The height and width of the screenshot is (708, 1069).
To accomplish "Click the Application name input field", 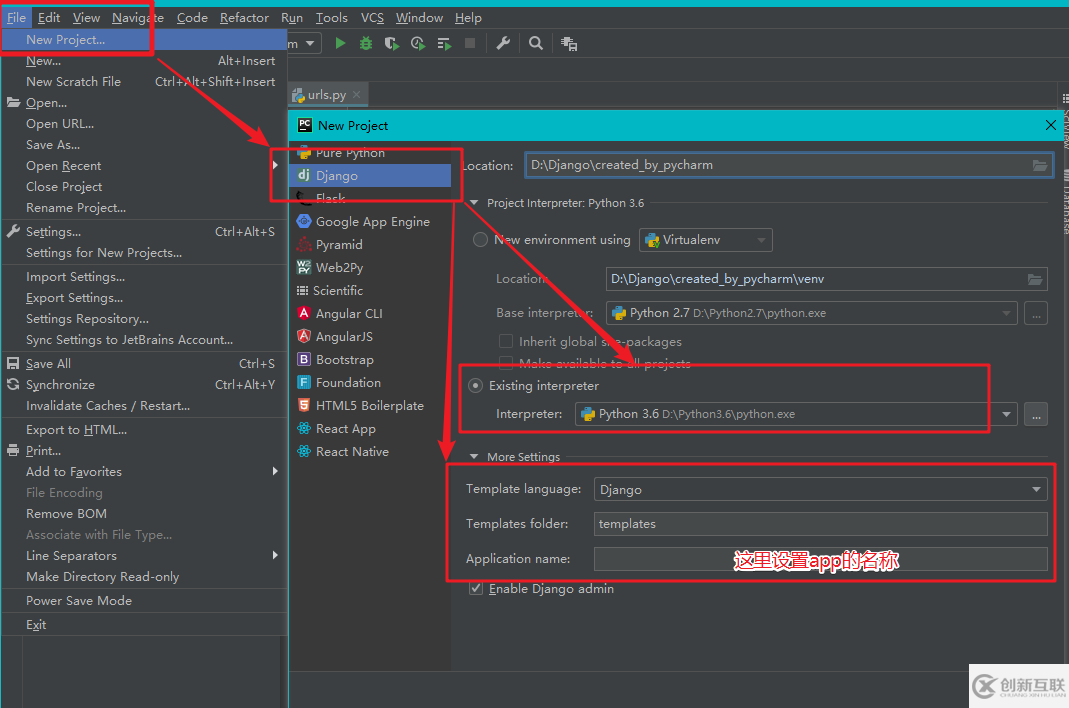I will (x=820, y=559).
